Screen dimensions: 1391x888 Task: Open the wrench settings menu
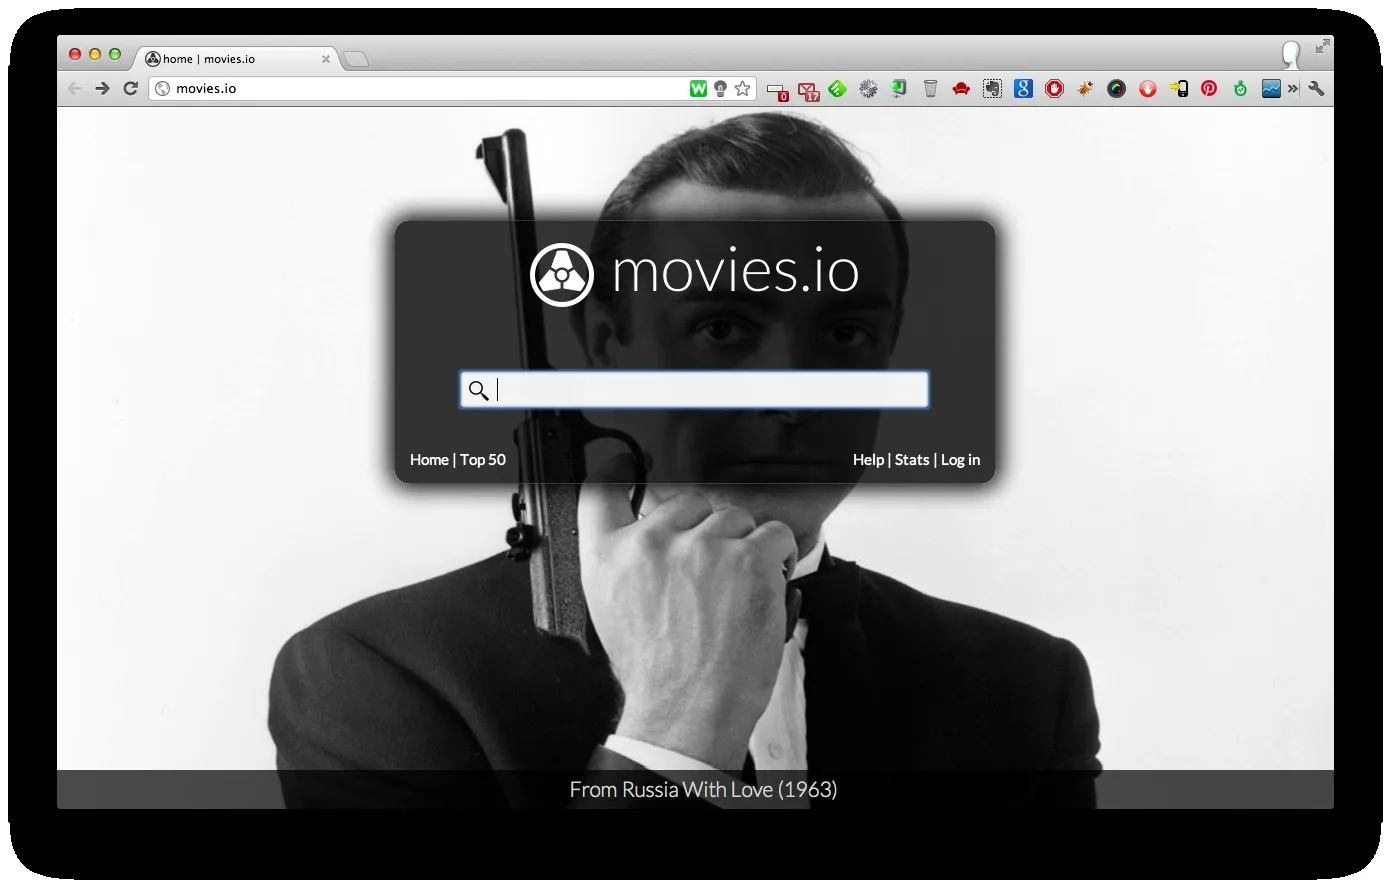[1316, 89]
